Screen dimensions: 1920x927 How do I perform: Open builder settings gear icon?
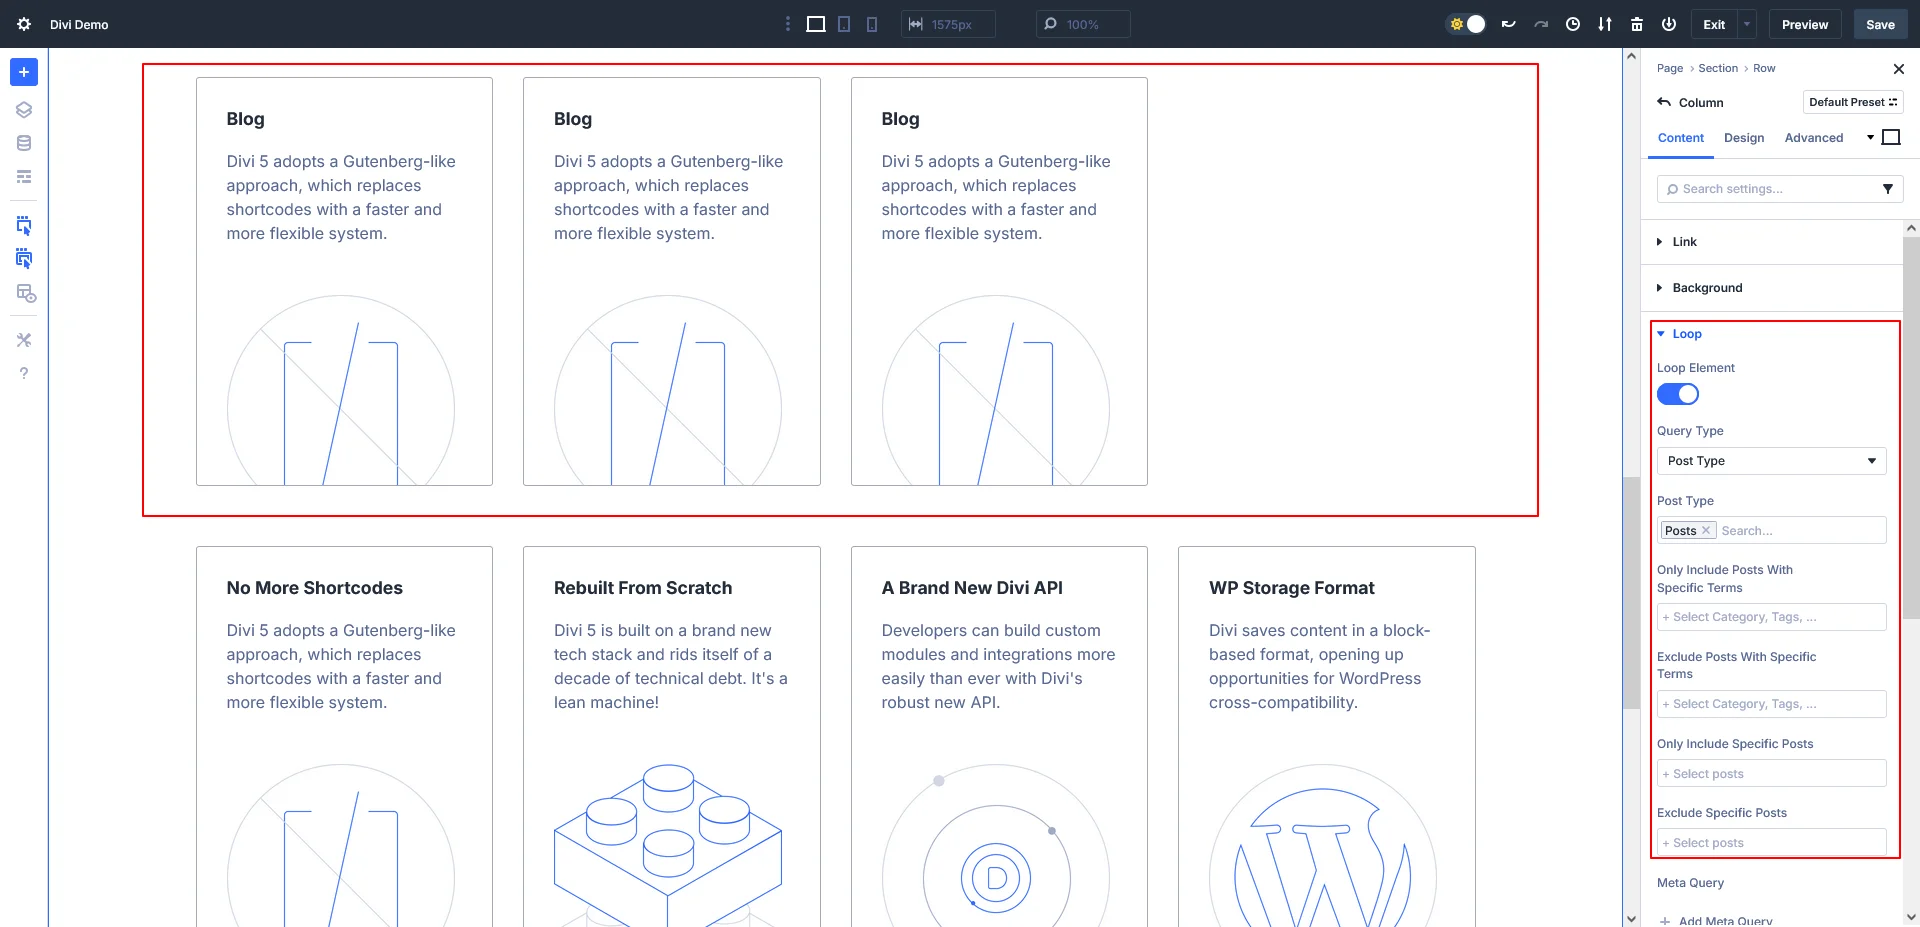24,24
